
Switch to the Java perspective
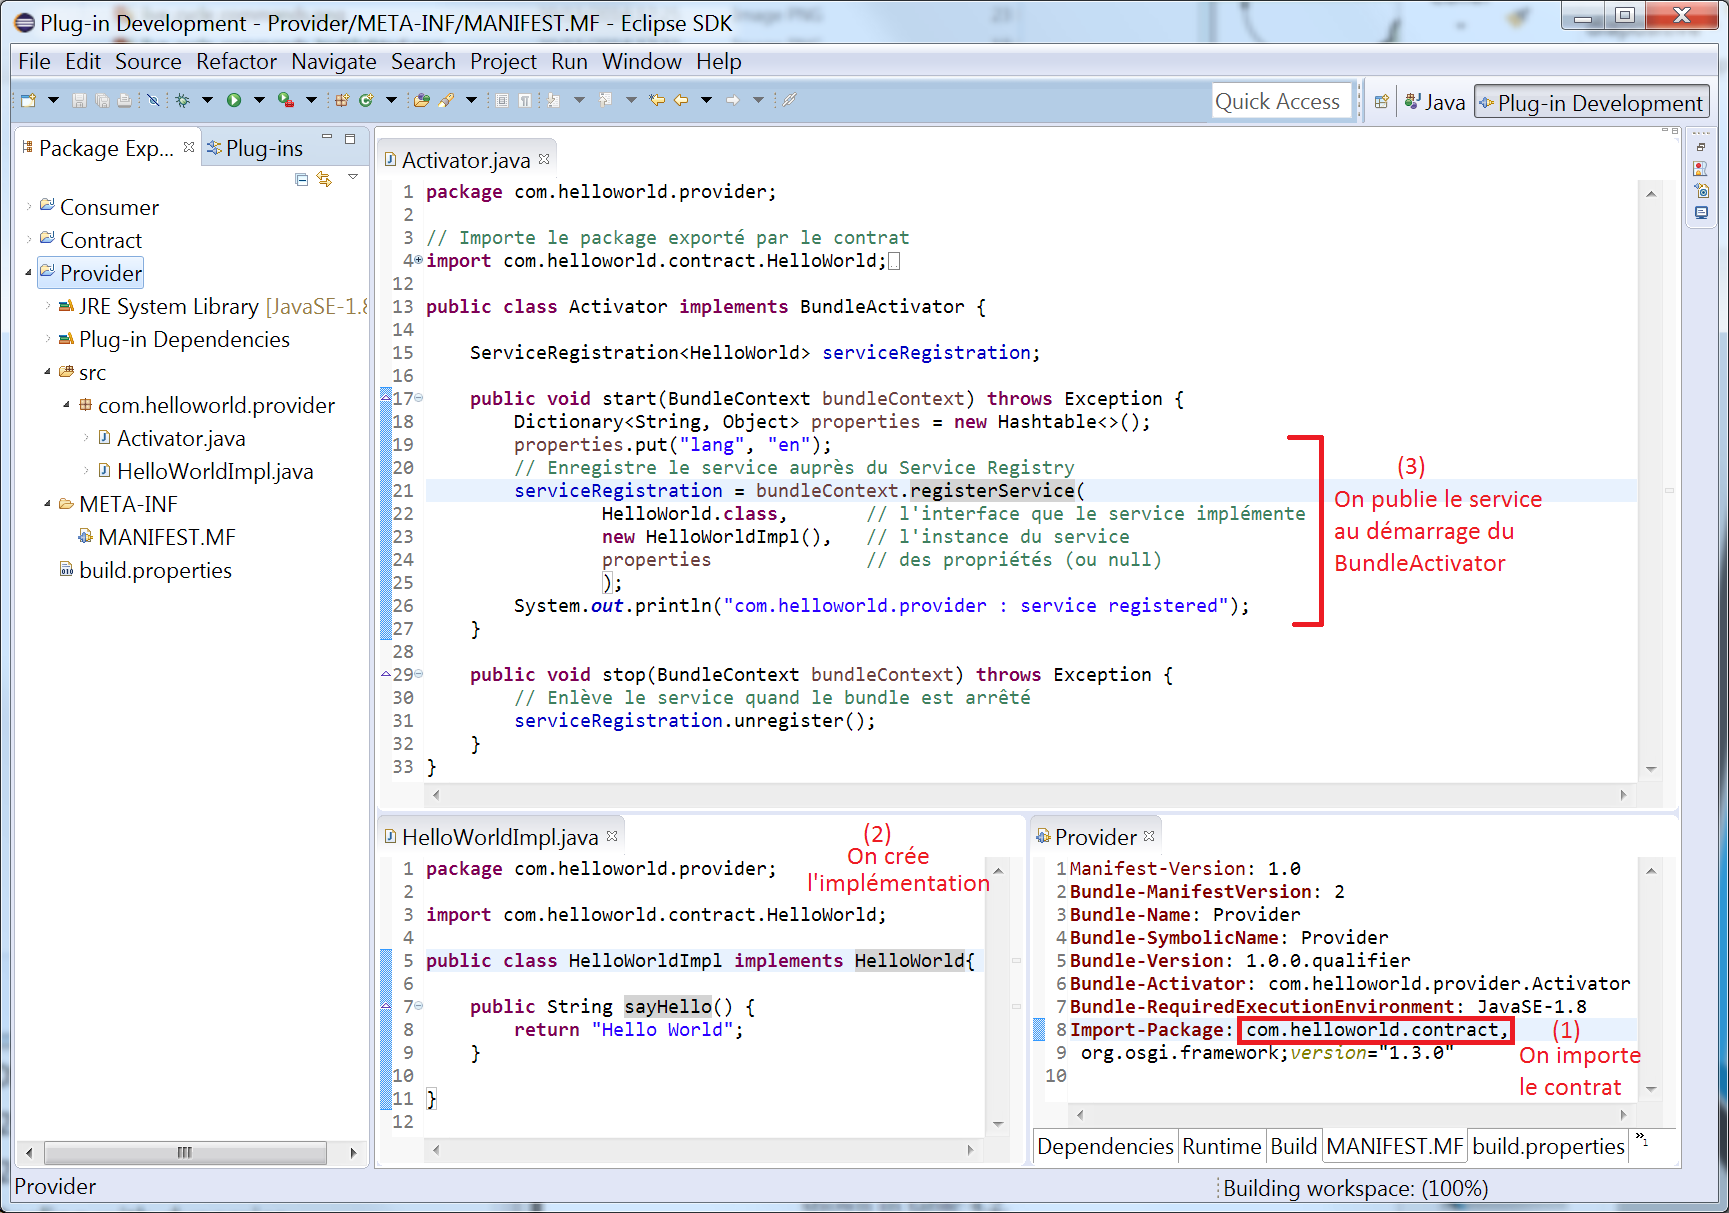(x=1435, y=102)
